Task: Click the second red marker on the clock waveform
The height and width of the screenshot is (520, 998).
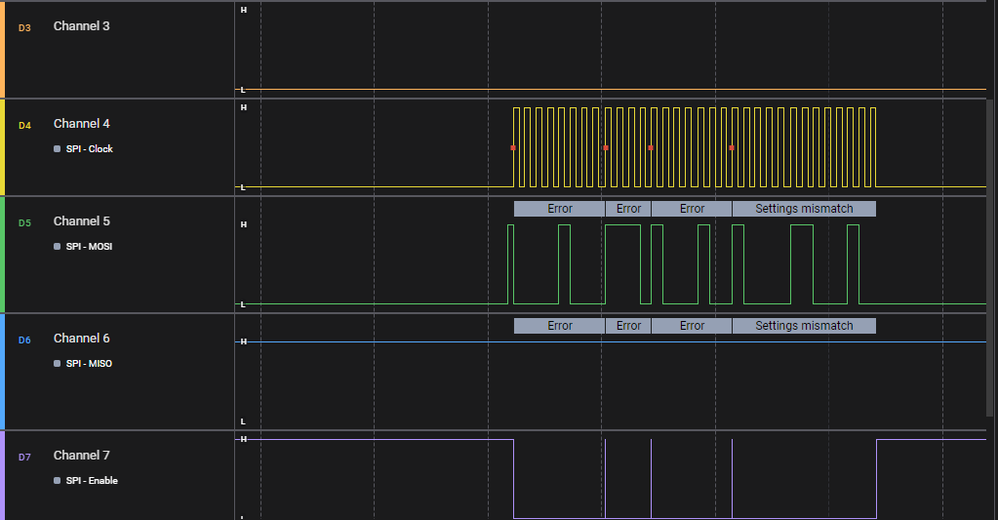Action: [605, 148]
